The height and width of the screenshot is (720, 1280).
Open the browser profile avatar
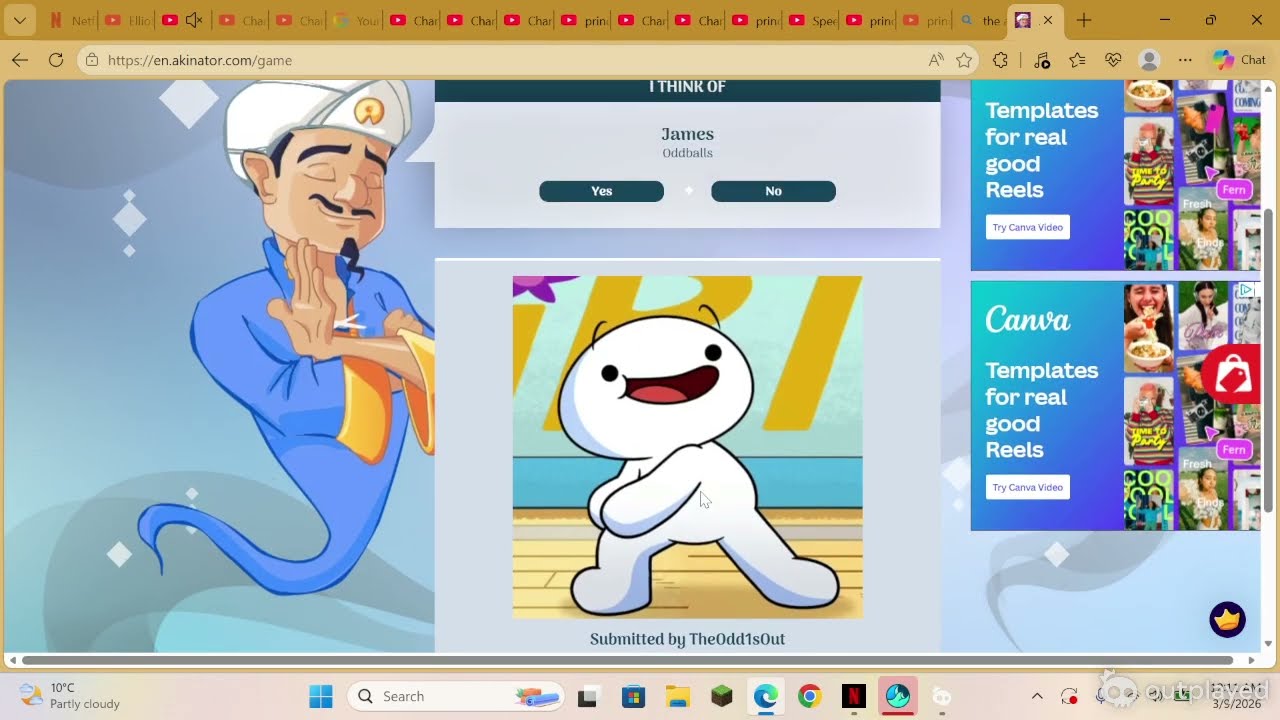coord(1150,60)
